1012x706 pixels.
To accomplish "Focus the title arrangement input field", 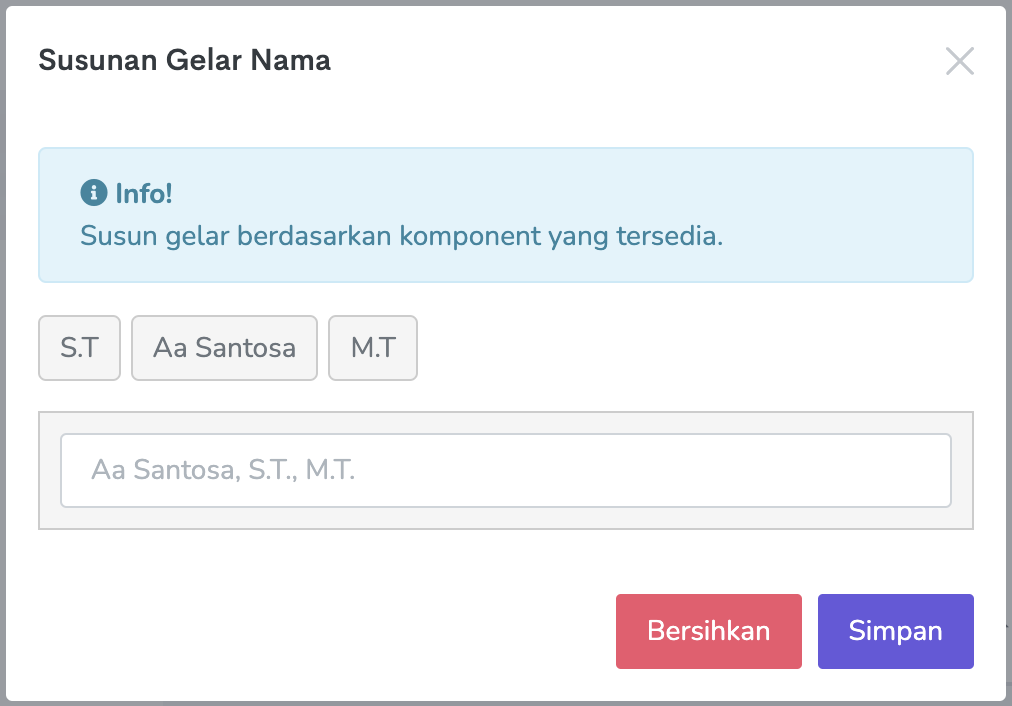I will click(505, 470).
